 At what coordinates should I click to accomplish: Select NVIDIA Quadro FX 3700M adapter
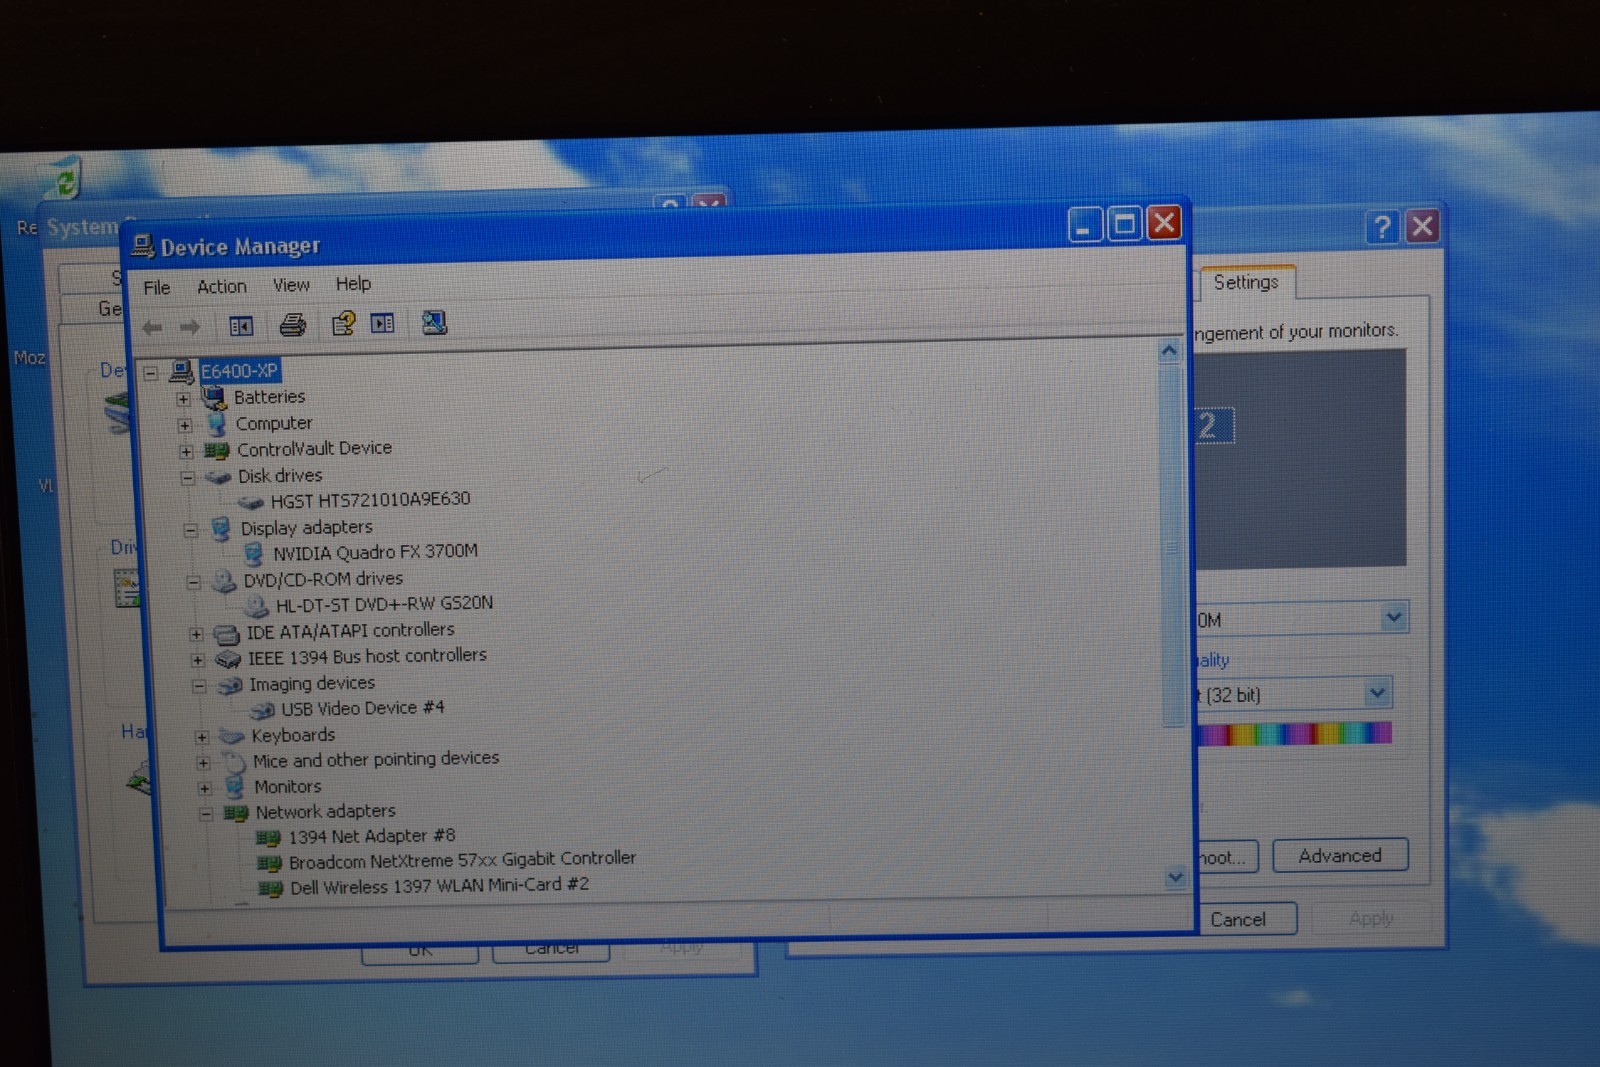tap(375, 552)
